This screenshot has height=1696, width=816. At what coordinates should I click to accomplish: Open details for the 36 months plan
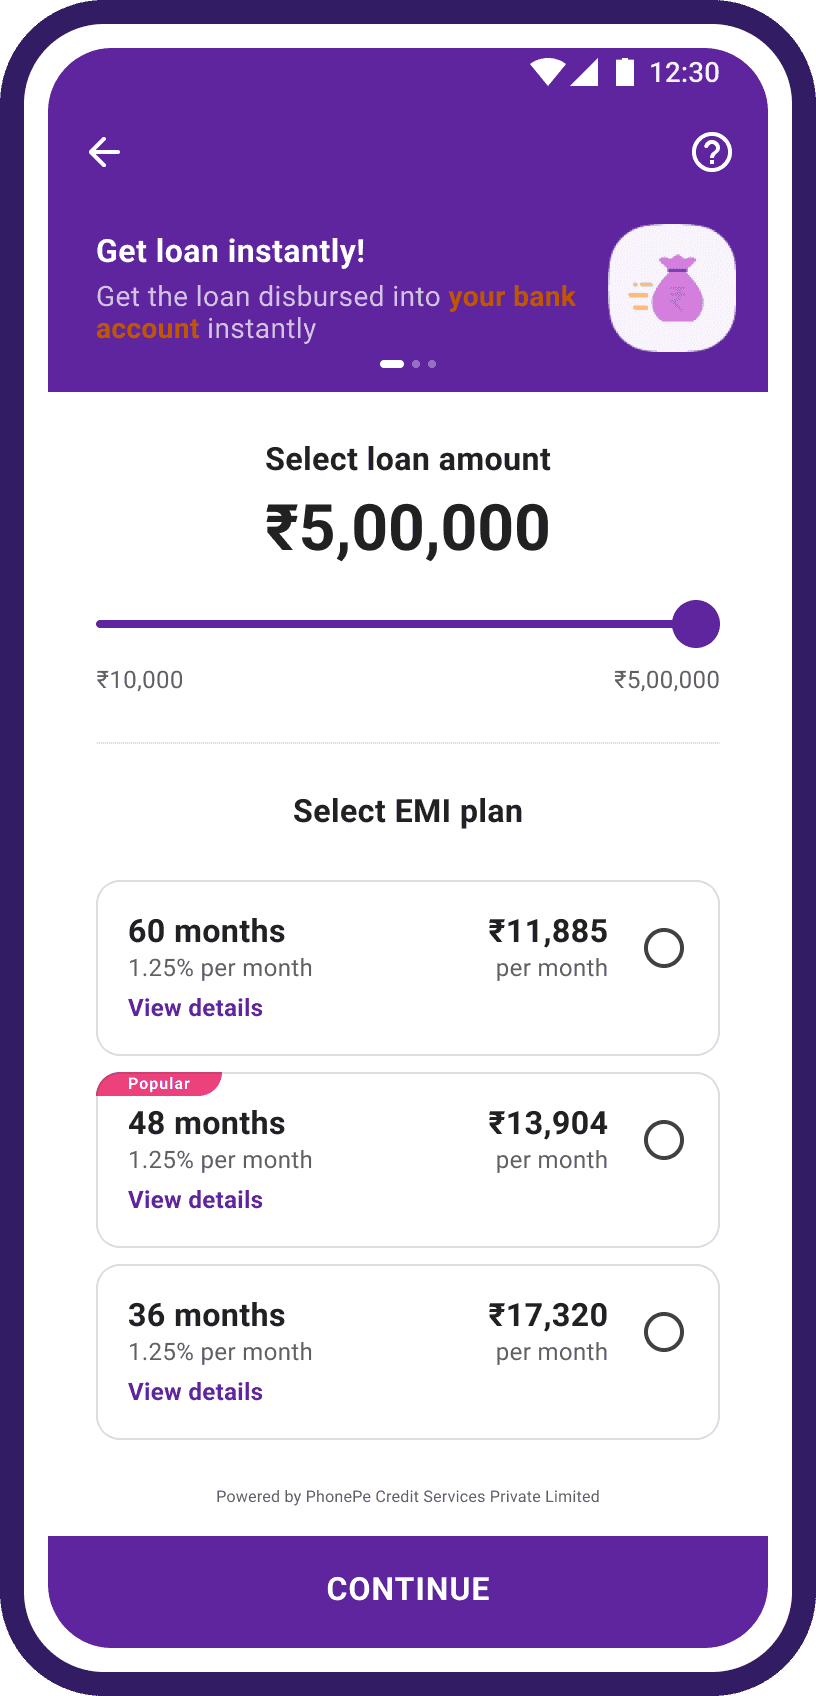point(195,1391)
